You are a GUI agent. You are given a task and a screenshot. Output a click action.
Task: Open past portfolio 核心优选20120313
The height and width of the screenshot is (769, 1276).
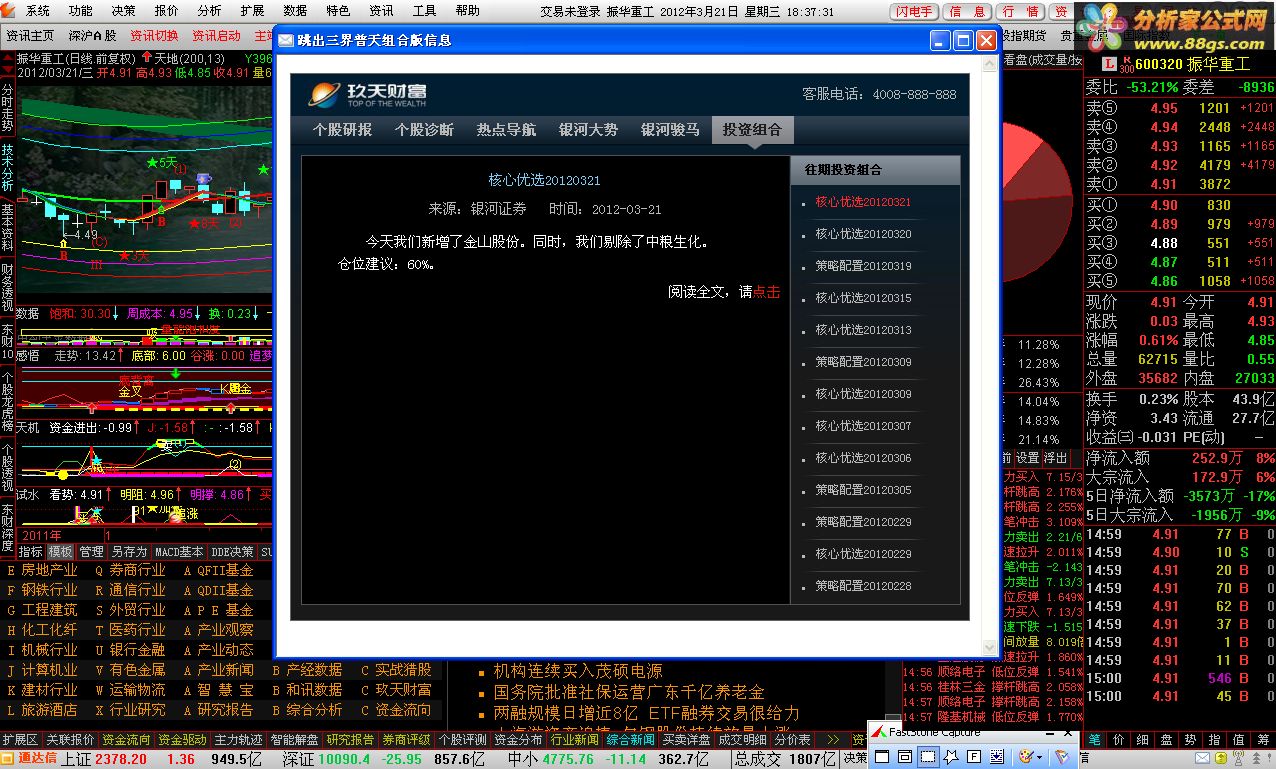click(863, 330)
